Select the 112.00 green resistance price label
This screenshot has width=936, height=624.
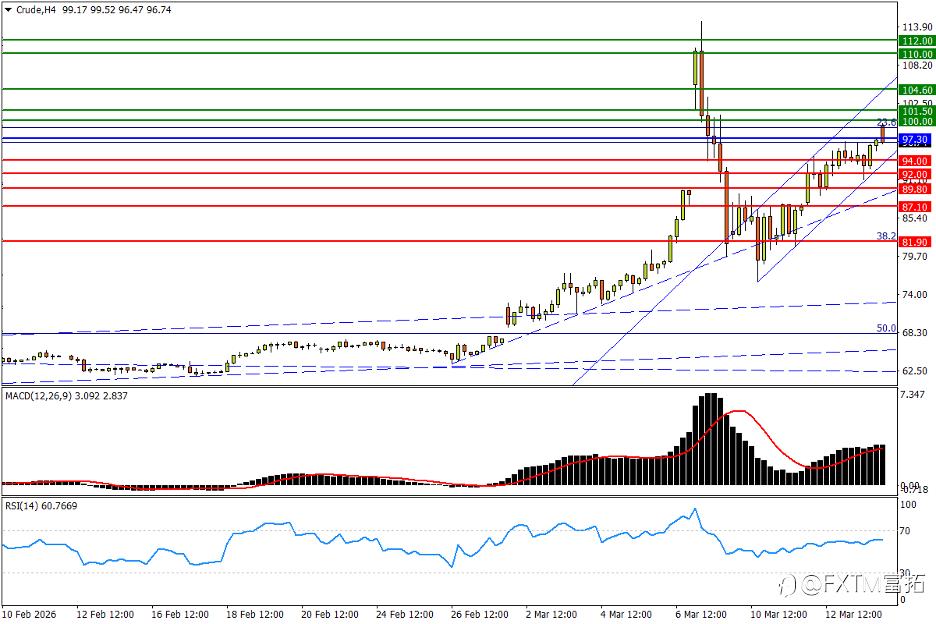coord(916,41)
